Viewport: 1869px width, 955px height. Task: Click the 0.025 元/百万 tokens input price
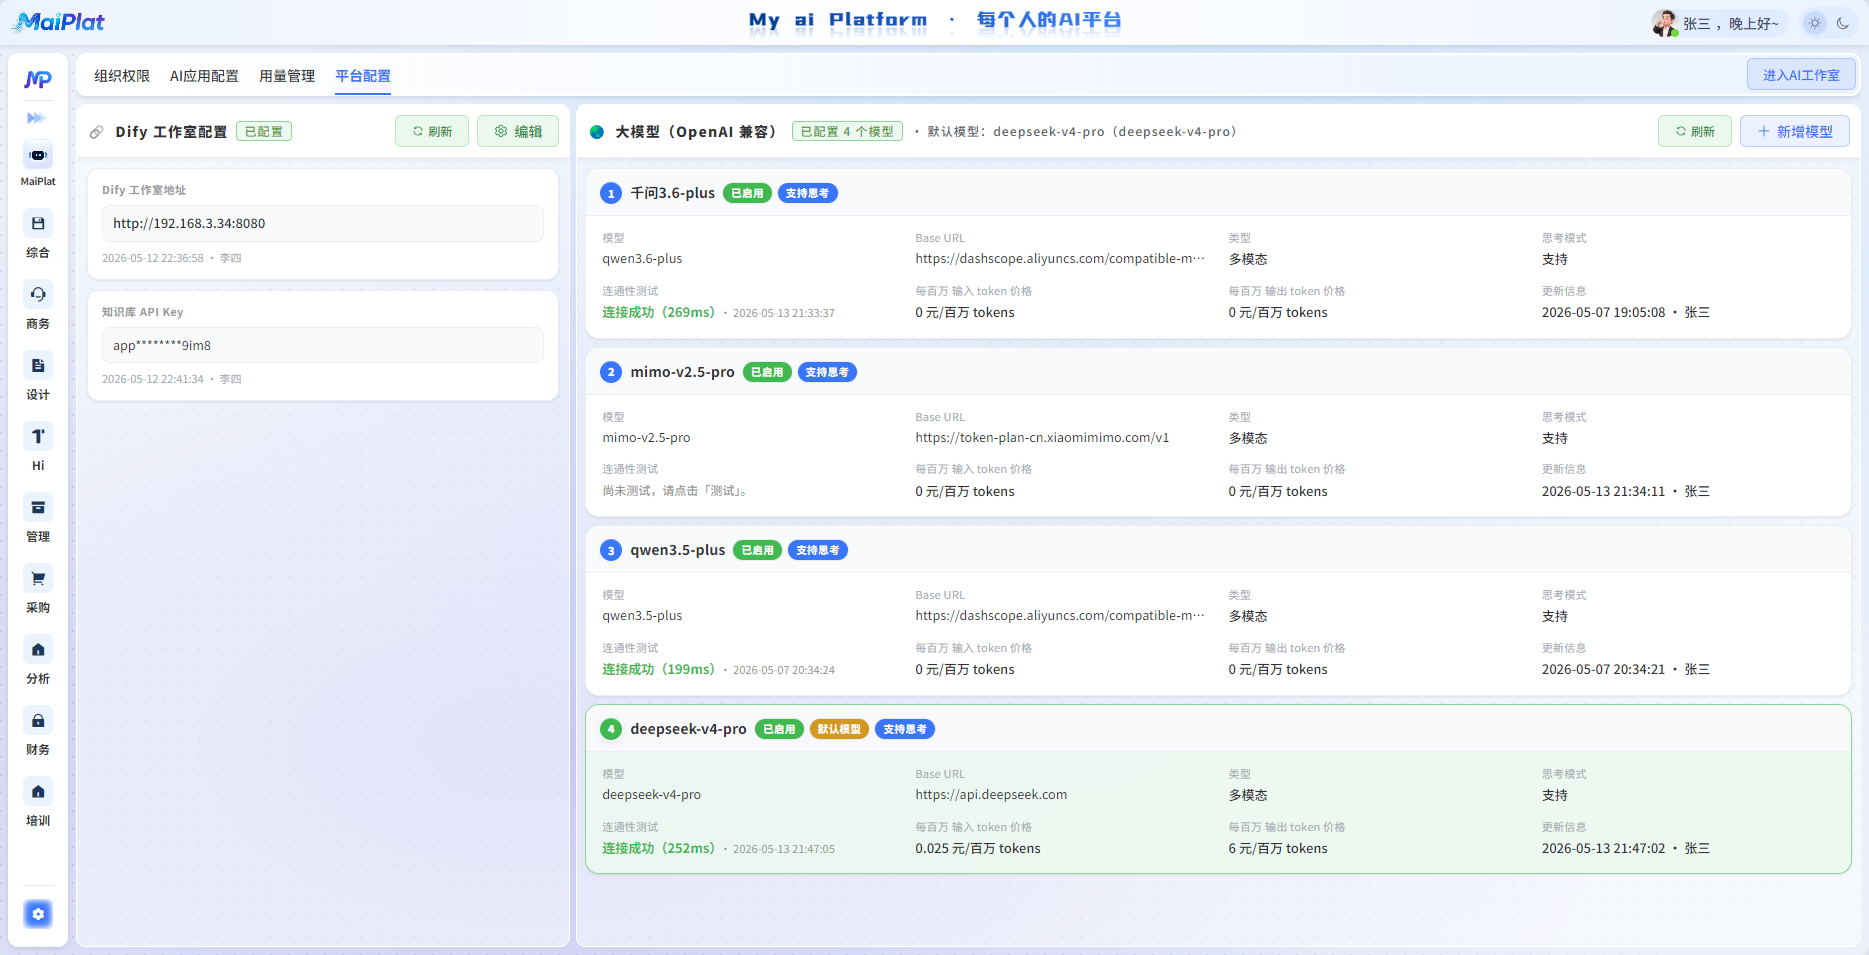(x=978, y=848)
